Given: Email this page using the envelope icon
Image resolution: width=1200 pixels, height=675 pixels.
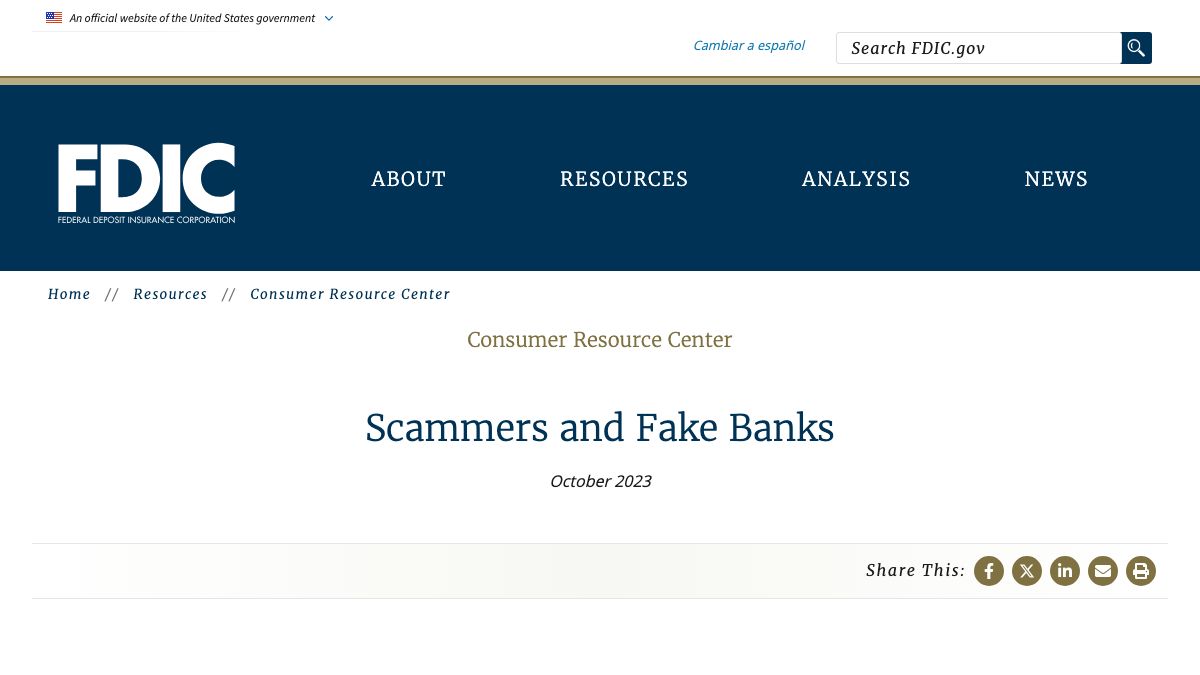Looking at the screenshot, I should click(x=1103, y=571).
